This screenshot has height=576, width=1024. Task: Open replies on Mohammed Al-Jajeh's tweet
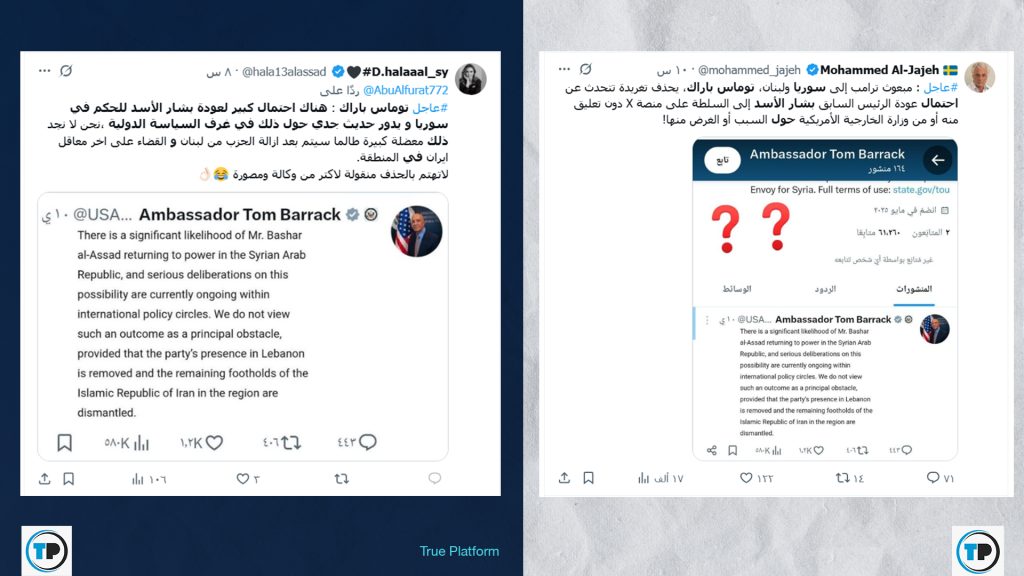pyautogui.click(x=933, y=478)
